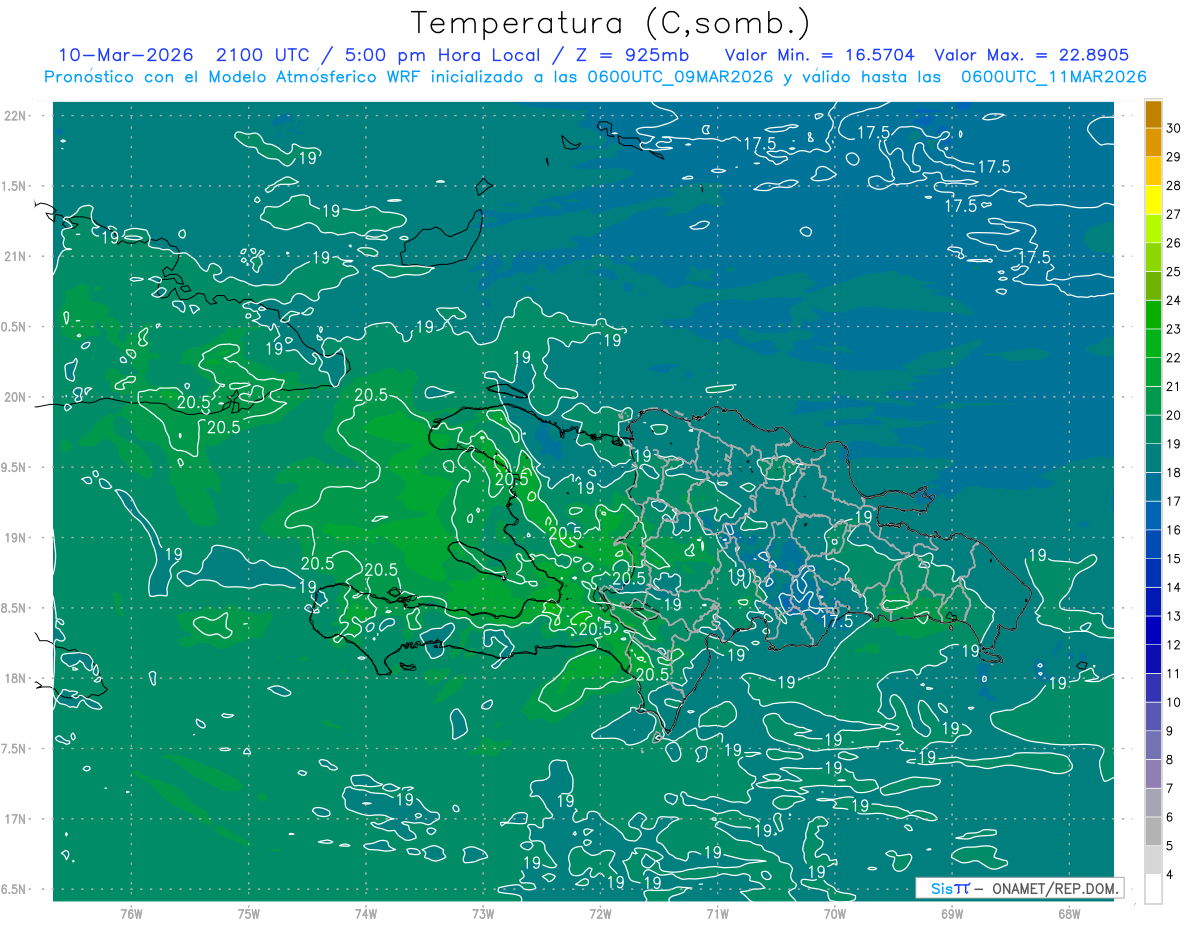The image size is (1200, 927).
Task: Click the "71W" longitude axis label
Action: (717, 913)
